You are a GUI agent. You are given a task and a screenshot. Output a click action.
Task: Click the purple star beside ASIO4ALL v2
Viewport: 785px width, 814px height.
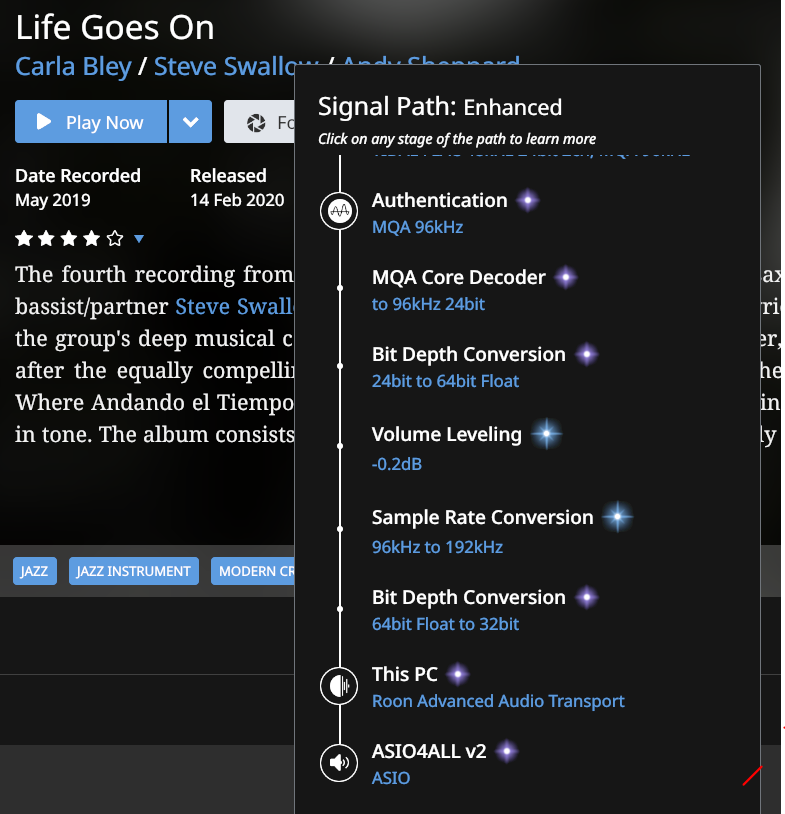coord(507,751)
